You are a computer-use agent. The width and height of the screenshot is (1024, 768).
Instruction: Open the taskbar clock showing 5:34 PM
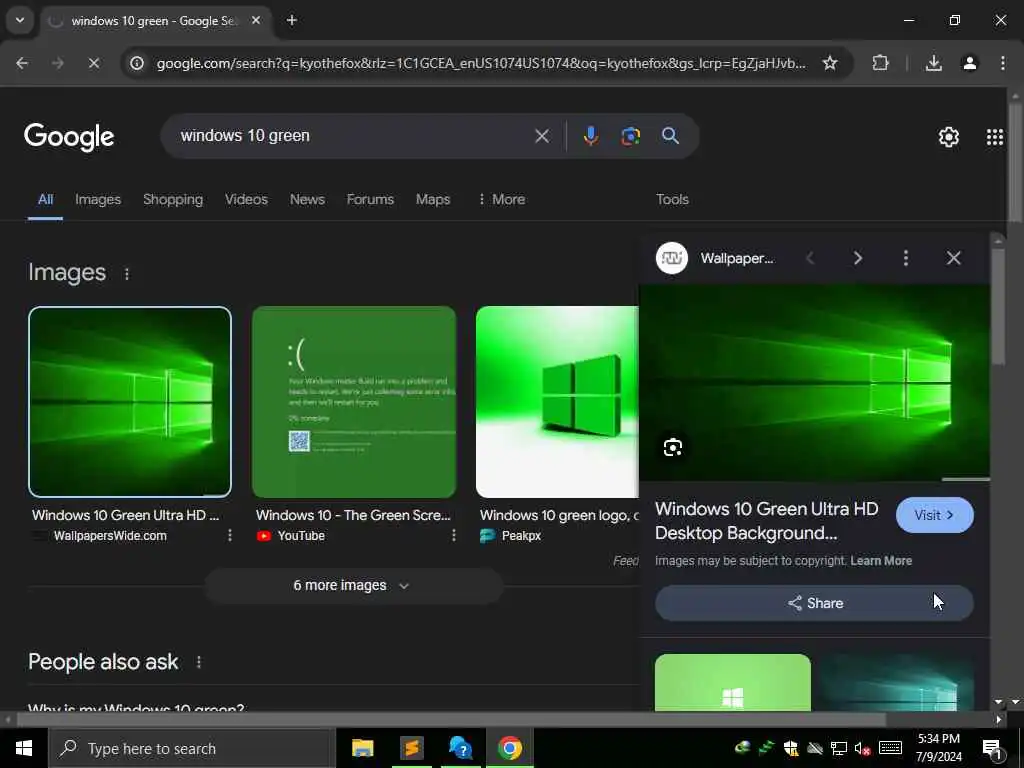pos(939,748)
